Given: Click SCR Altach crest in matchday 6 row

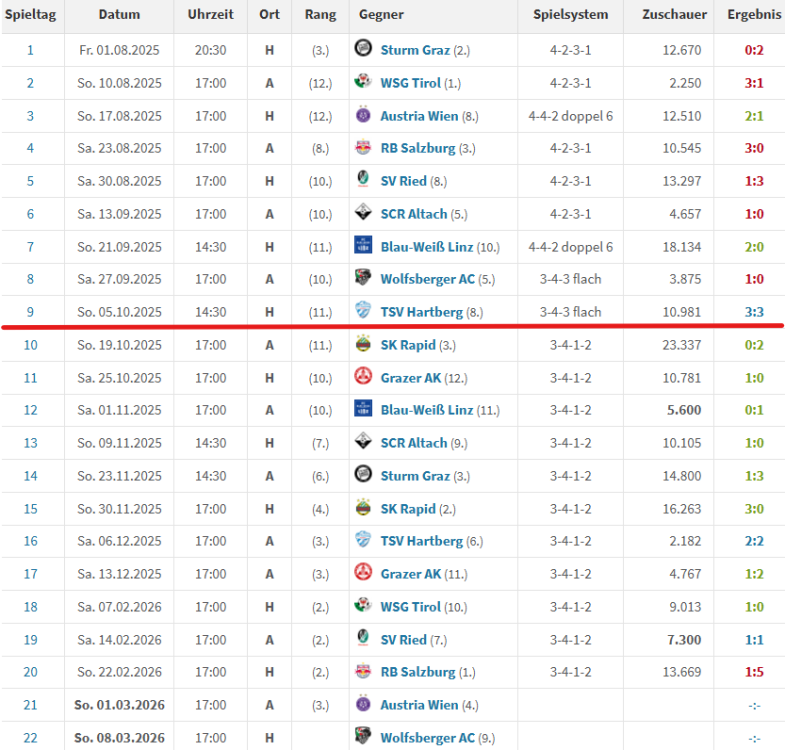Looking at the screenshot, I should click(x=364, y=214).
